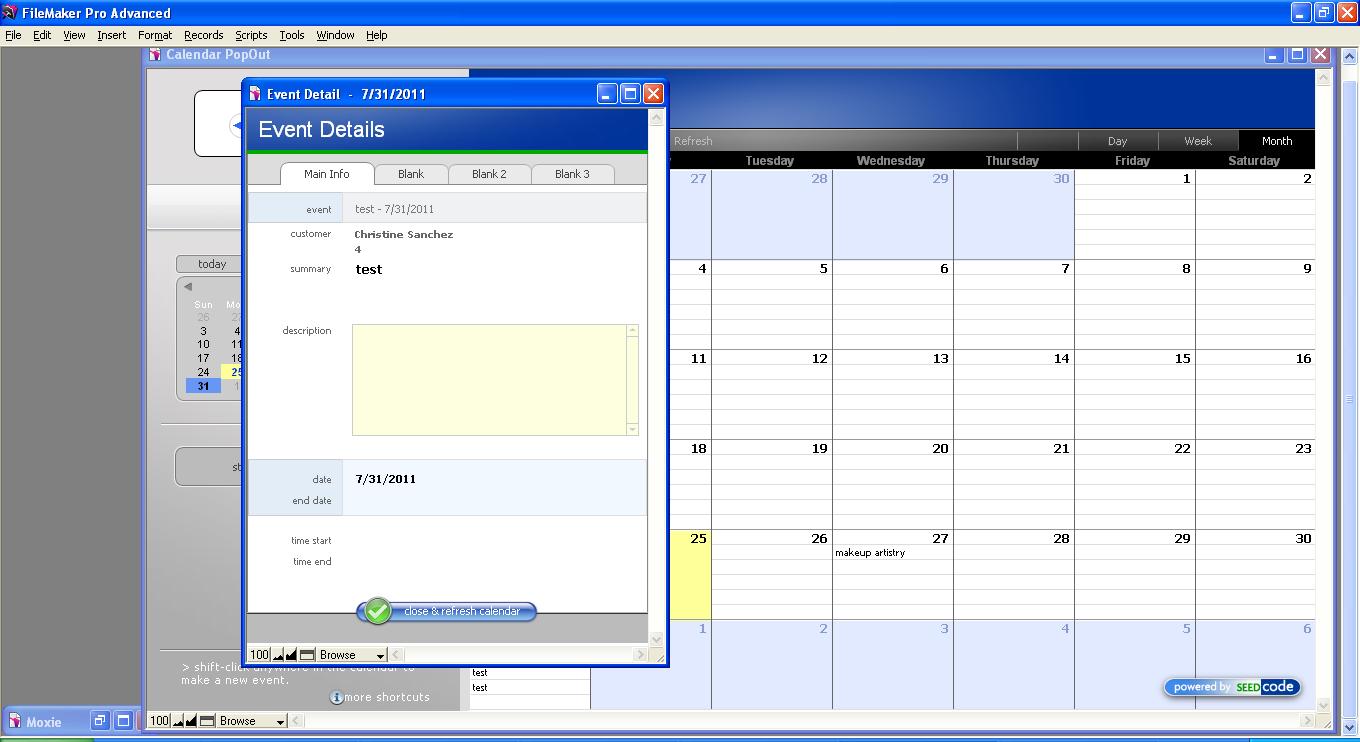
Task: Switch calendar to Month view
Action: (1277, 141)
